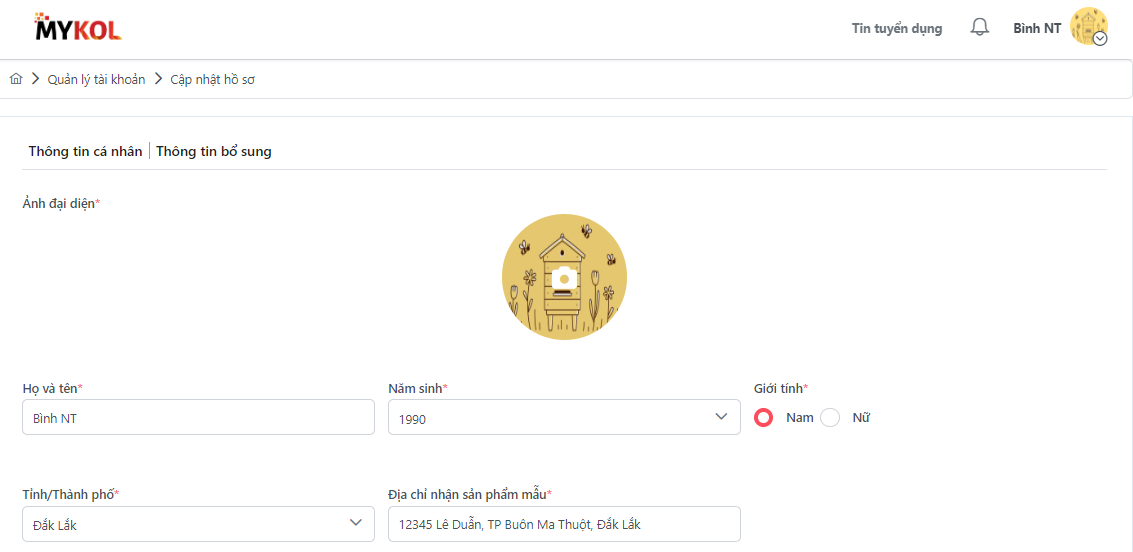Click the chevron after the home breadcrumb
This screenshot has width=1133, height=552.
35,79
